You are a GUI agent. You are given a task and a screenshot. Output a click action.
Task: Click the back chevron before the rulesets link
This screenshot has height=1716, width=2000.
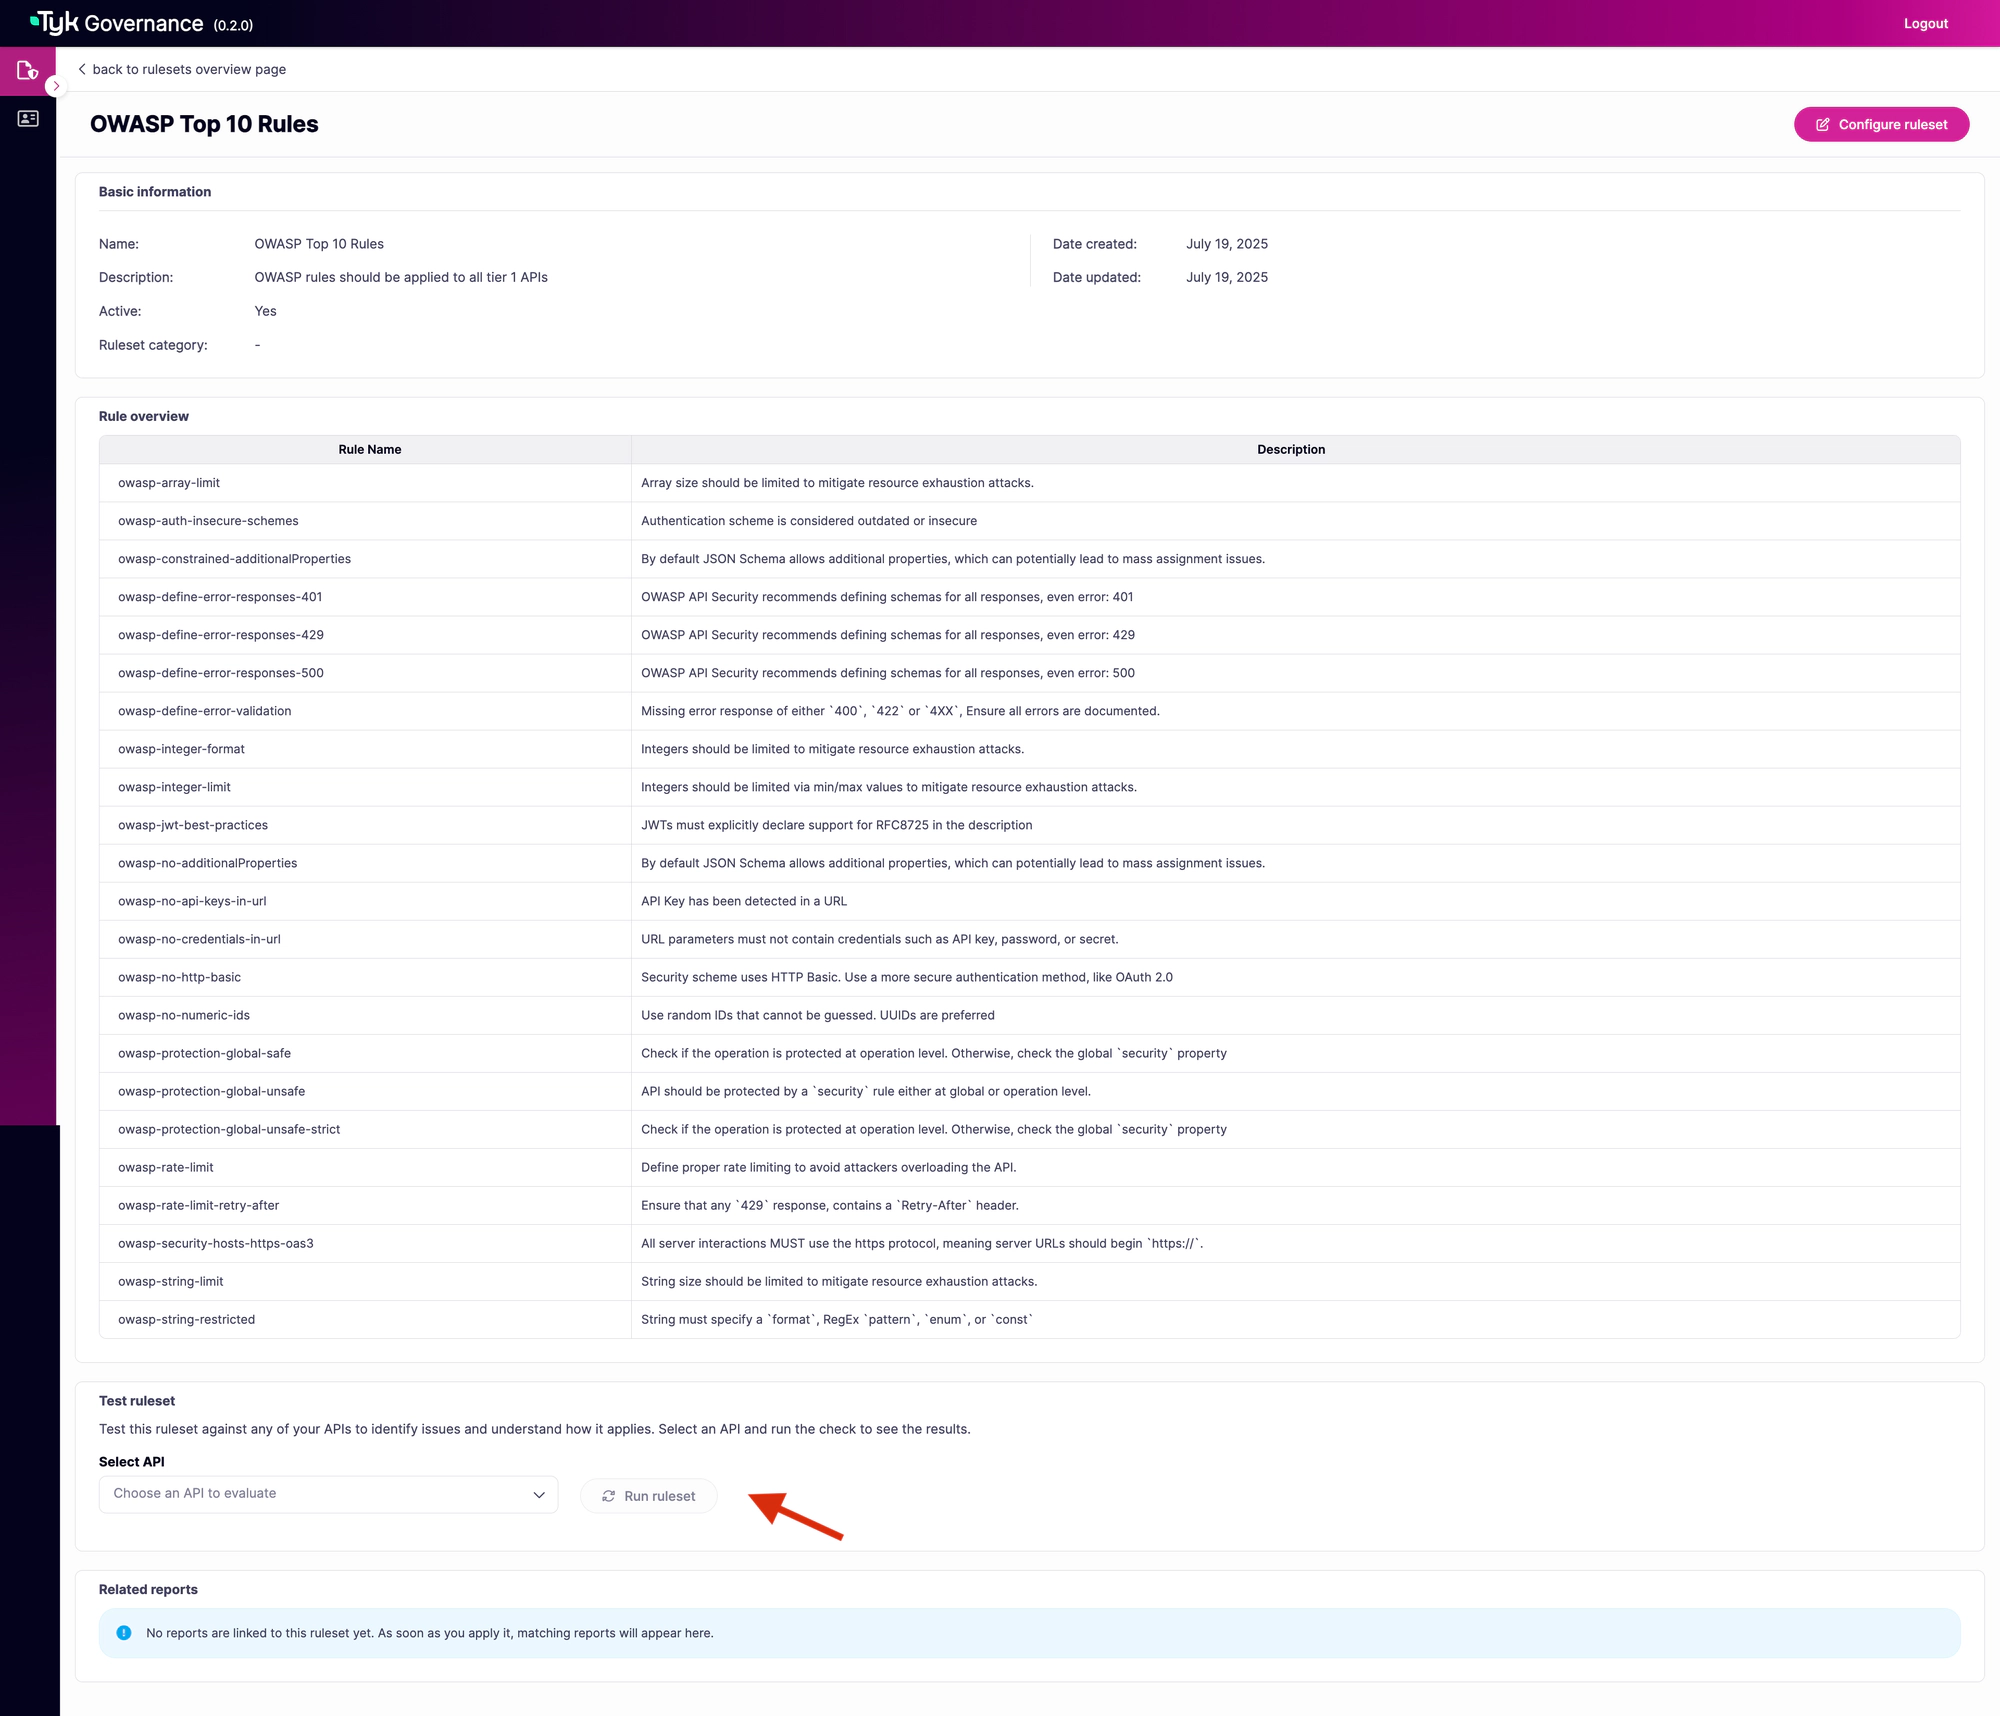coord(82,69)
